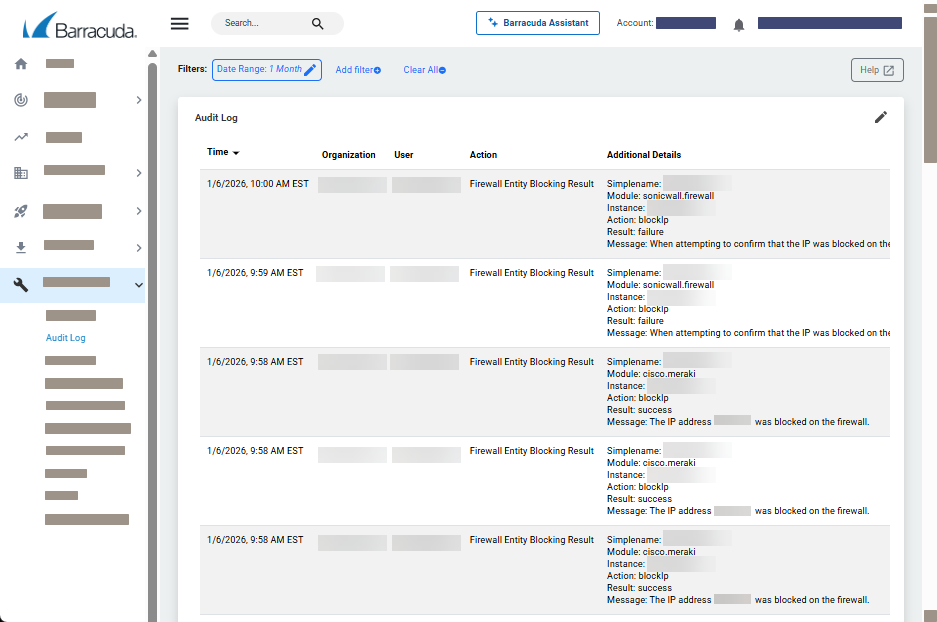Open the Home dashboard icon
Image resolution: width=937 pixels, height=622 pixels.
20,62
